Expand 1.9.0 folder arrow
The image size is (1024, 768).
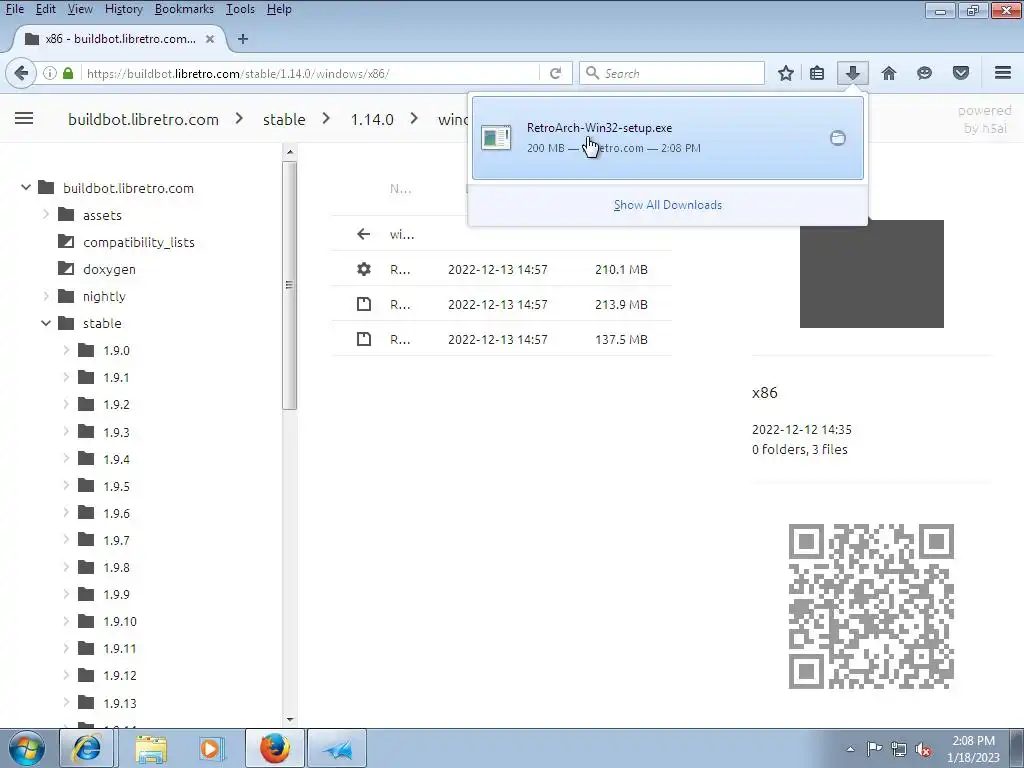(x=66, y=350)
